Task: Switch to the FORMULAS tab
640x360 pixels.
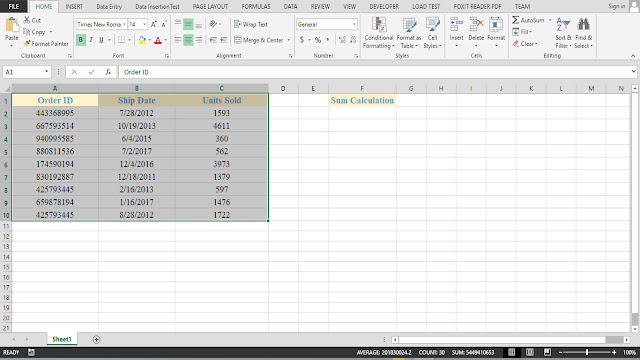Action: [x=256, y=7]
